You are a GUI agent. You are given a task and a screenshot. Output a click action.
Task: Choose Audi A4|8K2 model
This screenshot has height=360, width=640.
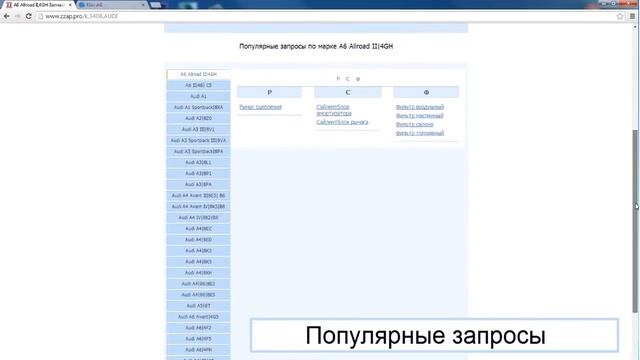(198, 251)
